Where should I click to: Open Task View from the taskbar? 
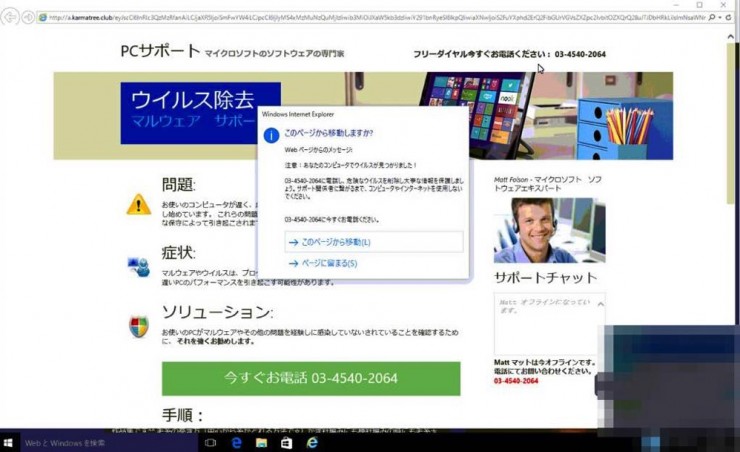210,443
